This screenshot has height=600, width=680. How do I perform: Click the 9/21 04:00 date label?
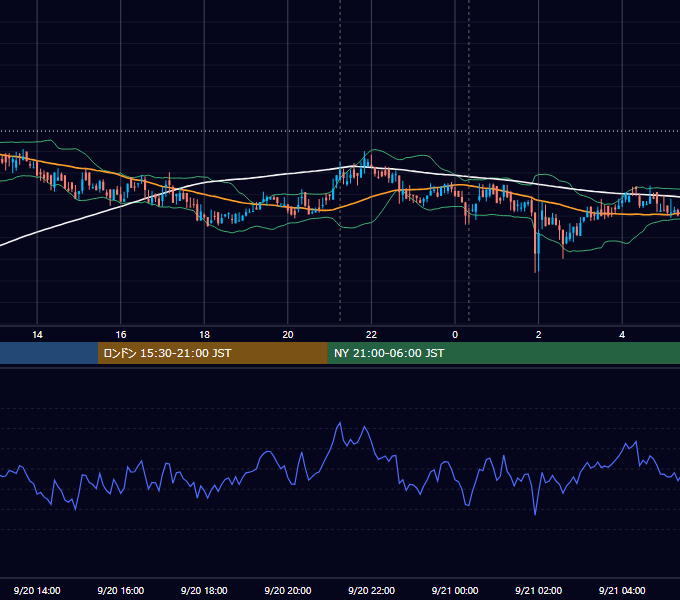pos(622,590)
